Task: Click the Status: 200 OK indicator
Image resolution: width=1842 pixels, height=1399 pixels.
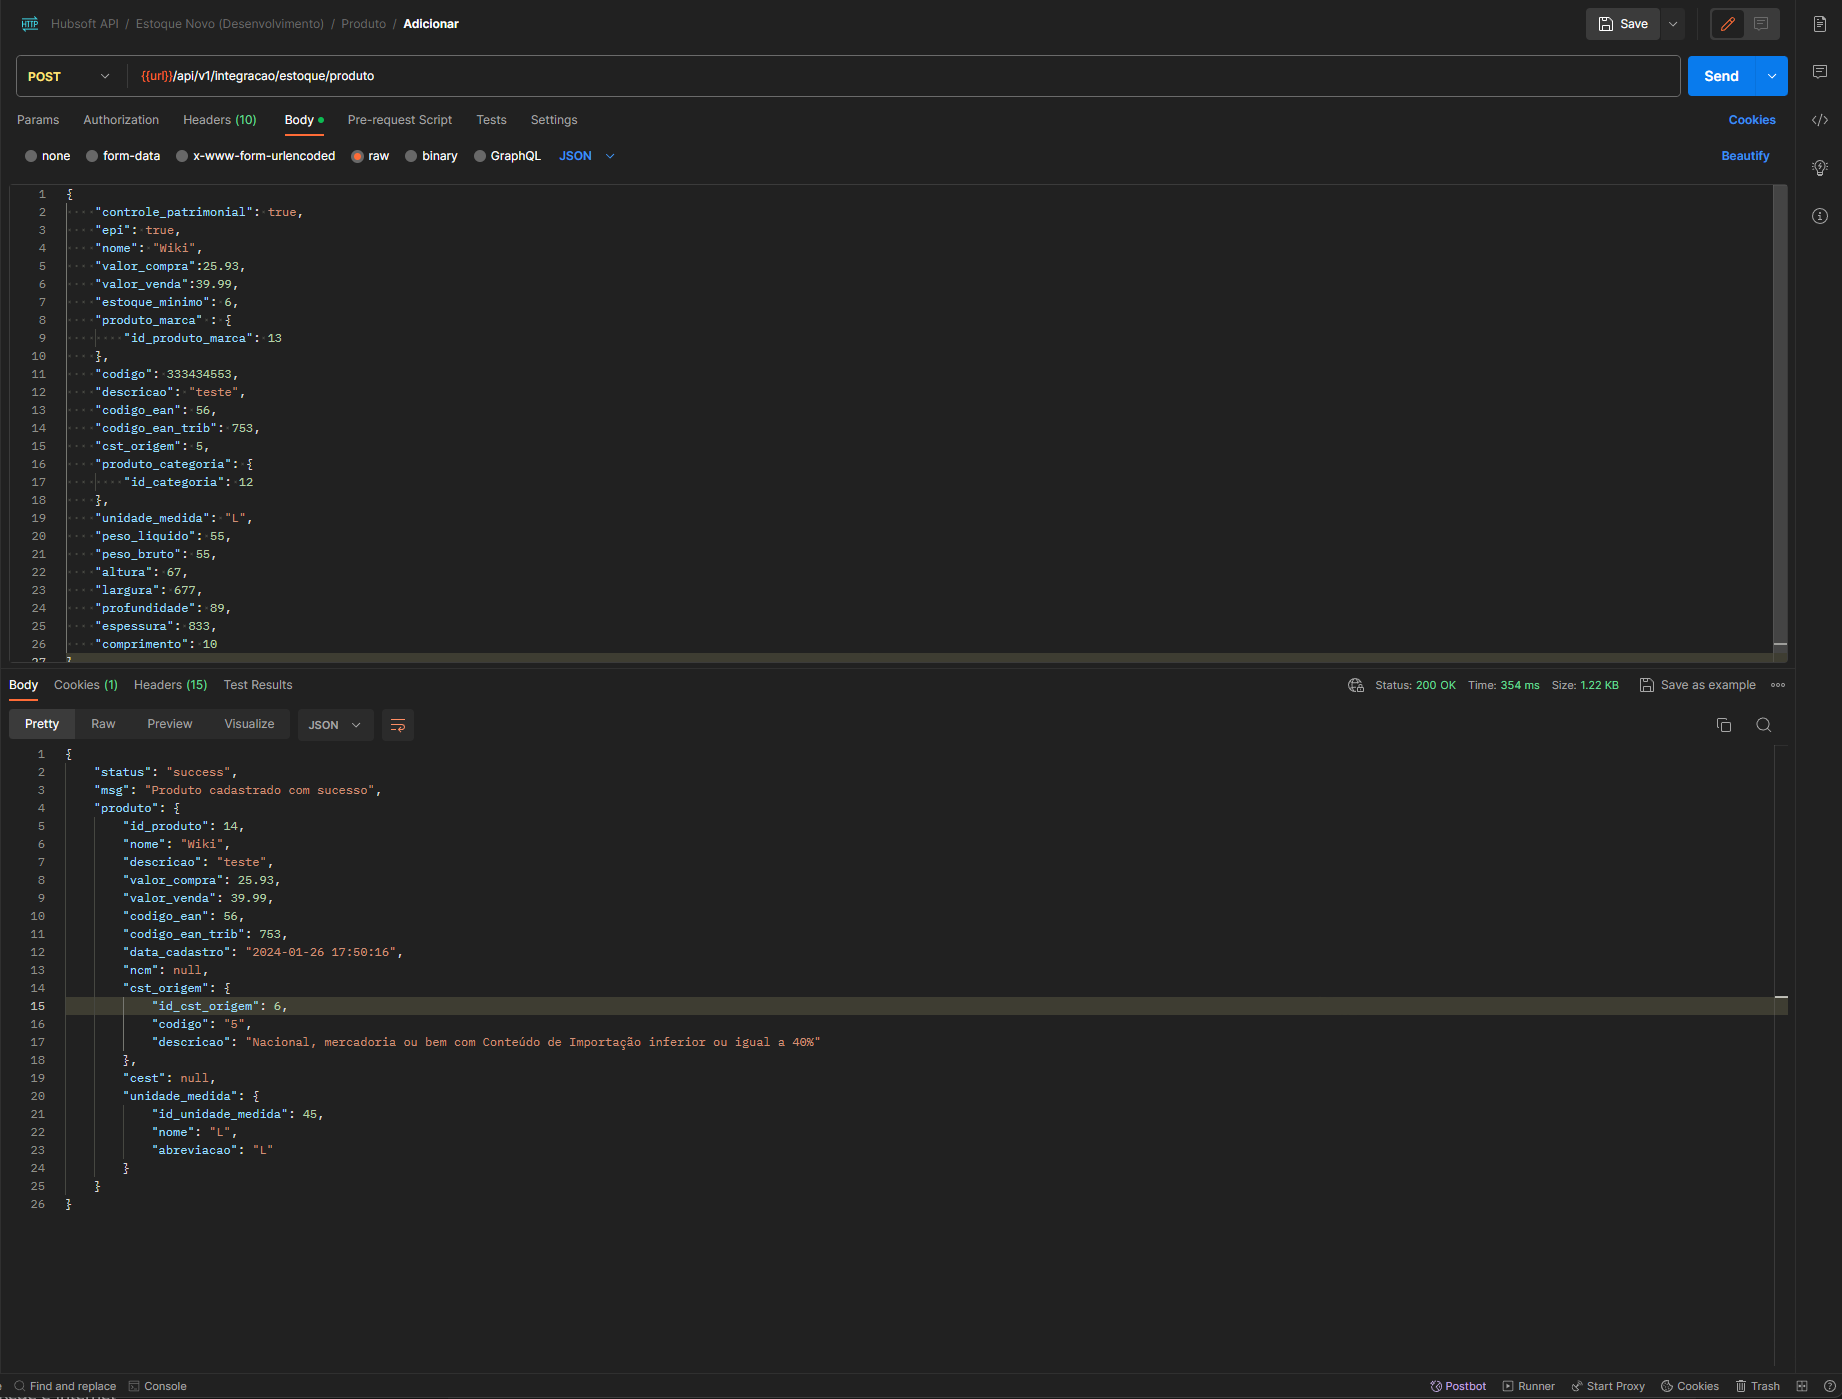Action: point(1415,685)
